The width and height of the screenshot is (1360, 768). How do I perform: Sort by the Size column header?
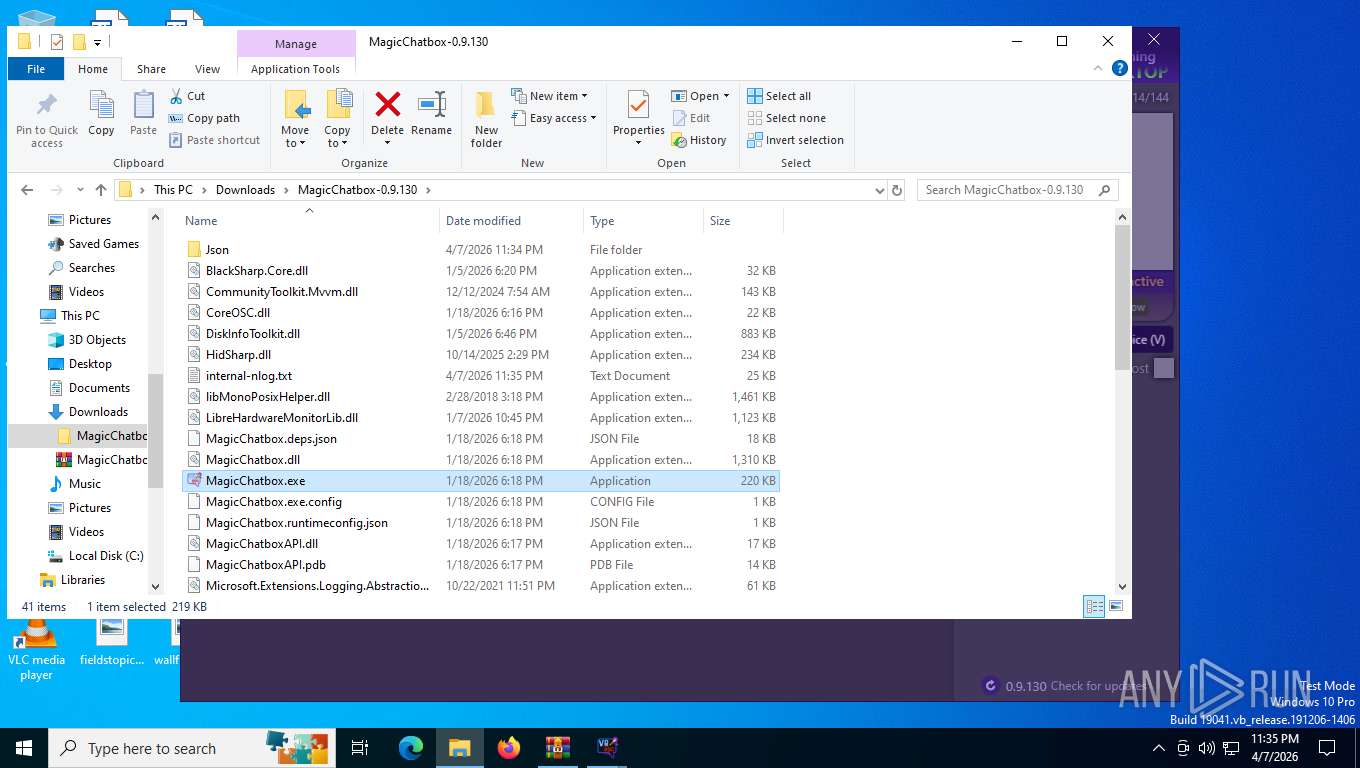point(743,221)
